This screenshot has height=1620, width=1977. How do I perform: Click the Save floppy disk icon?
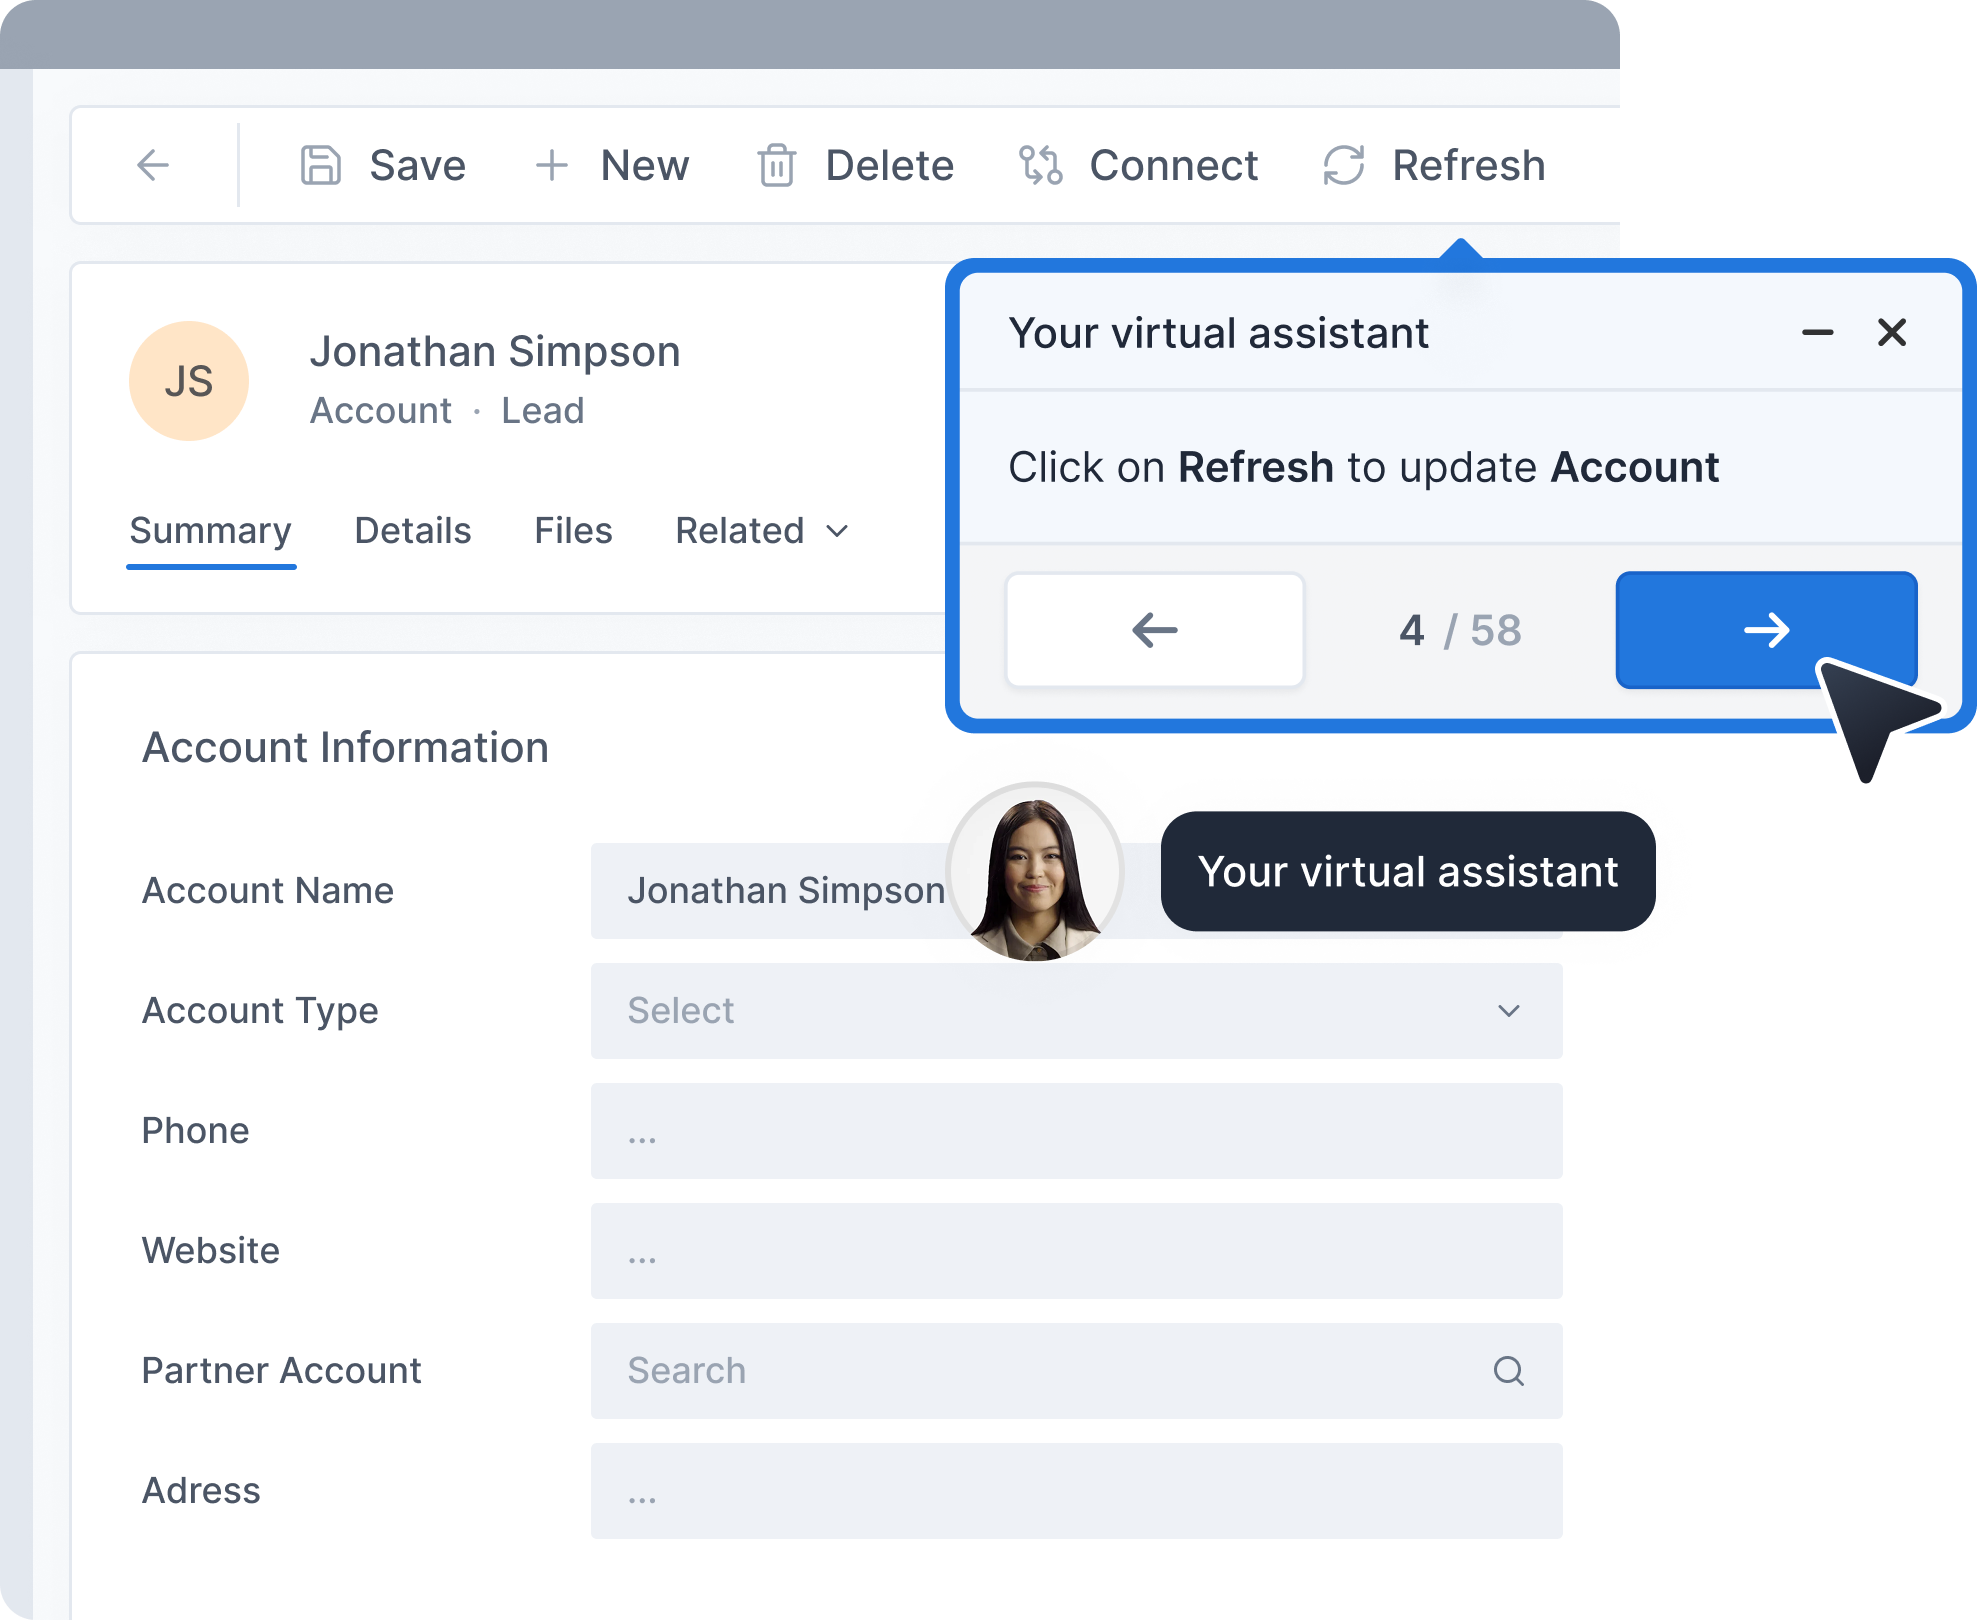(321, 165)
